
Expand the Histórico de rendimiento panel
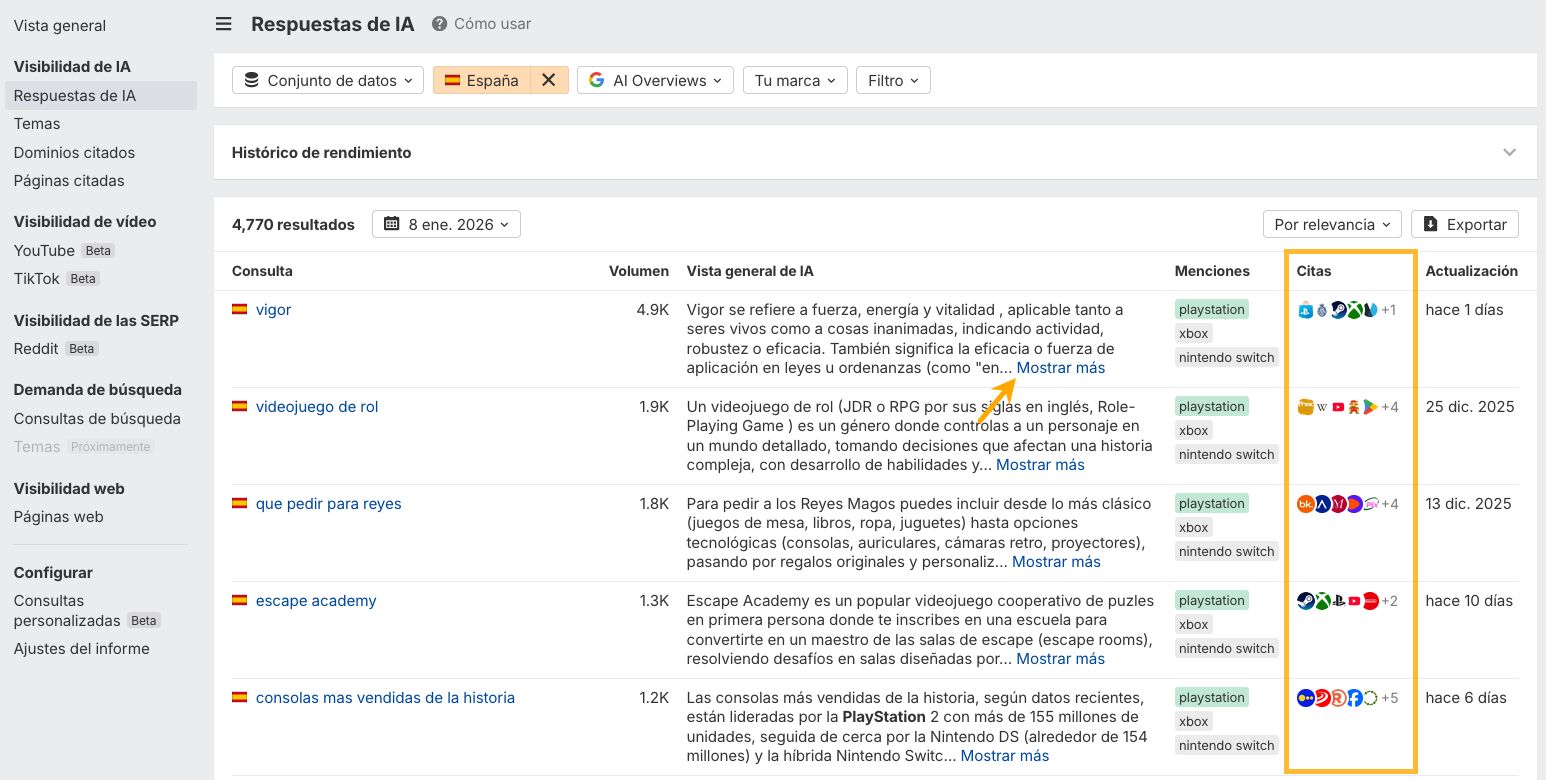1509,153
